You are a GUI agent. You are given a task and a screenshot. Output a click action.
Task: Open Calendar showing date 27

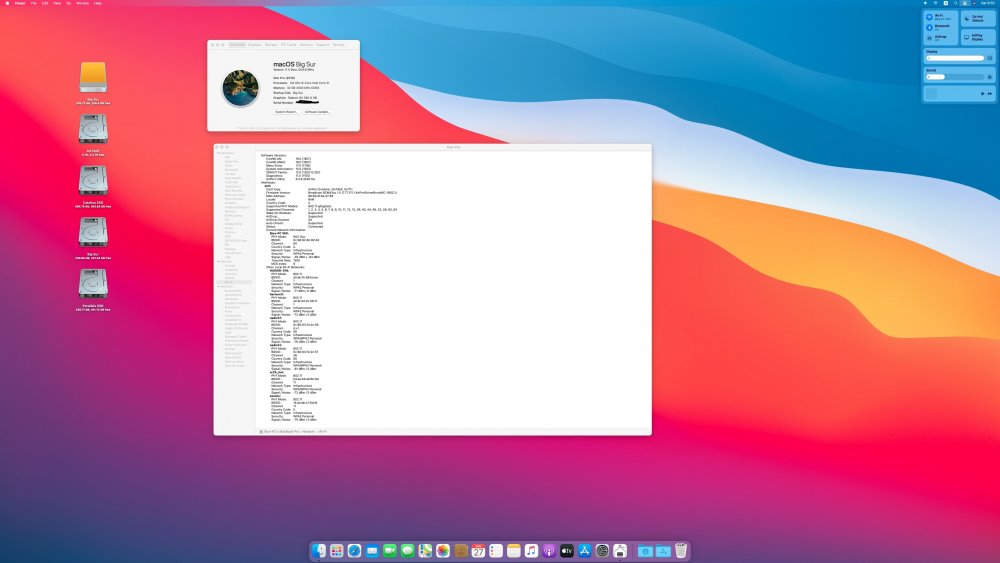[478, 550]
